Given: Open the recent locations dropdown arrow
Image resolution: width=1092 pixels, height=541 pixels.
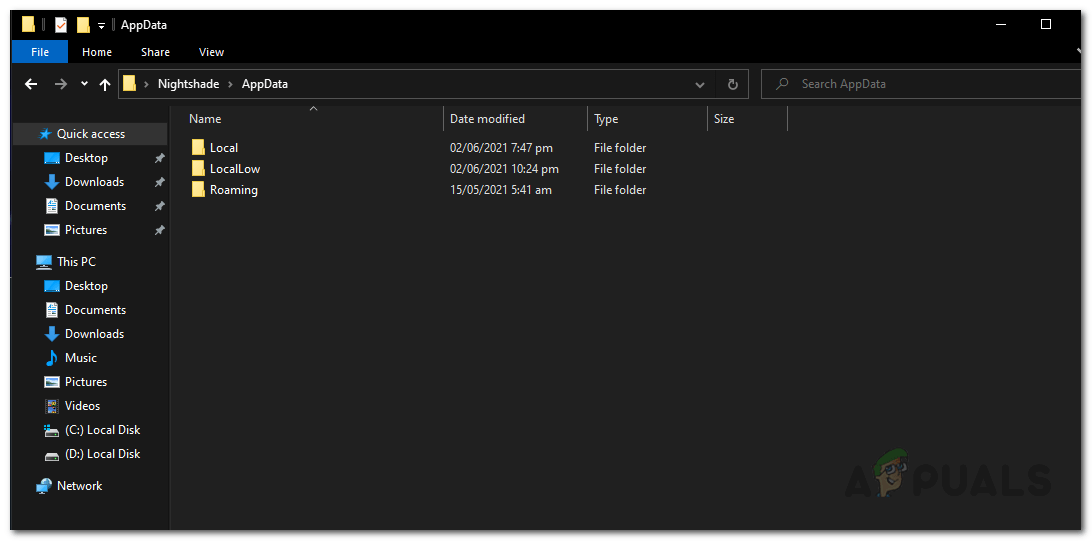Looking at the screenshot, I should click(x=84, y=84).
